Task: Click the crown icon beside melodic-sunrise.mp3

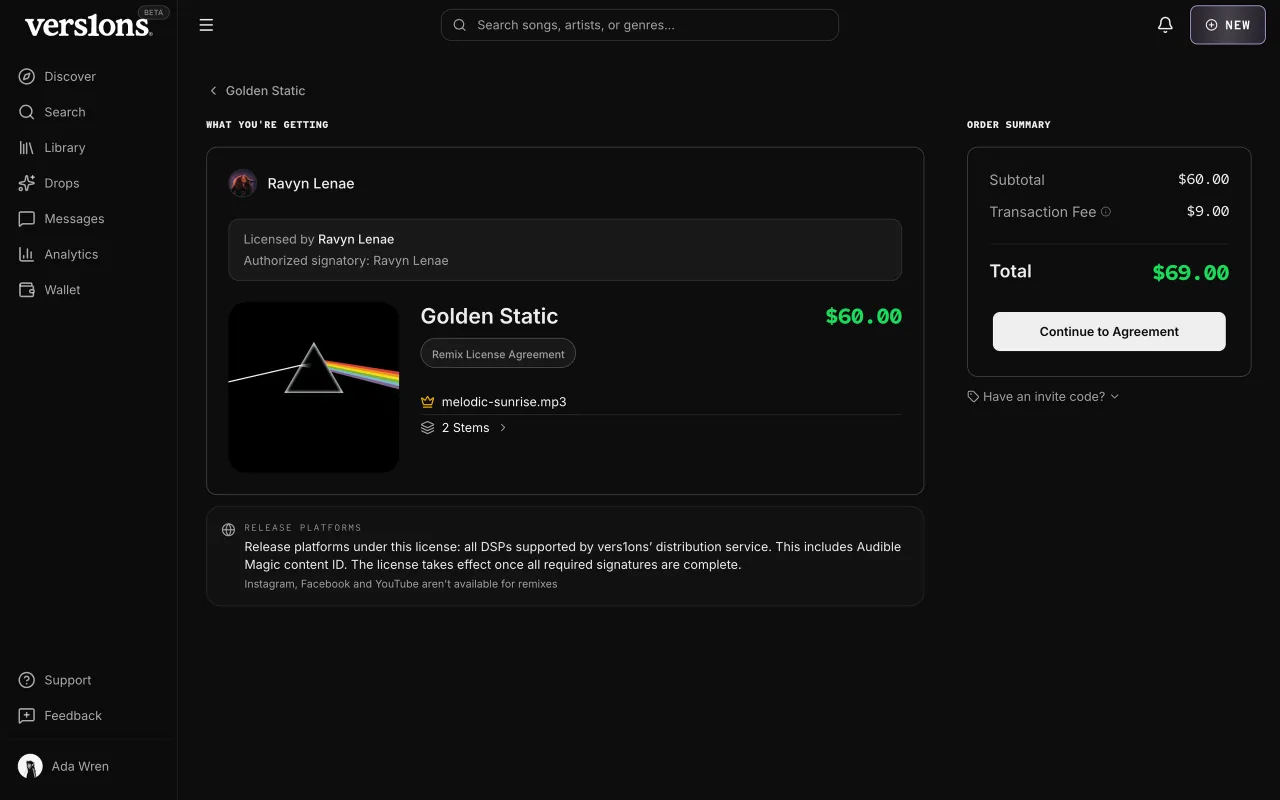Action: point(428,402)
